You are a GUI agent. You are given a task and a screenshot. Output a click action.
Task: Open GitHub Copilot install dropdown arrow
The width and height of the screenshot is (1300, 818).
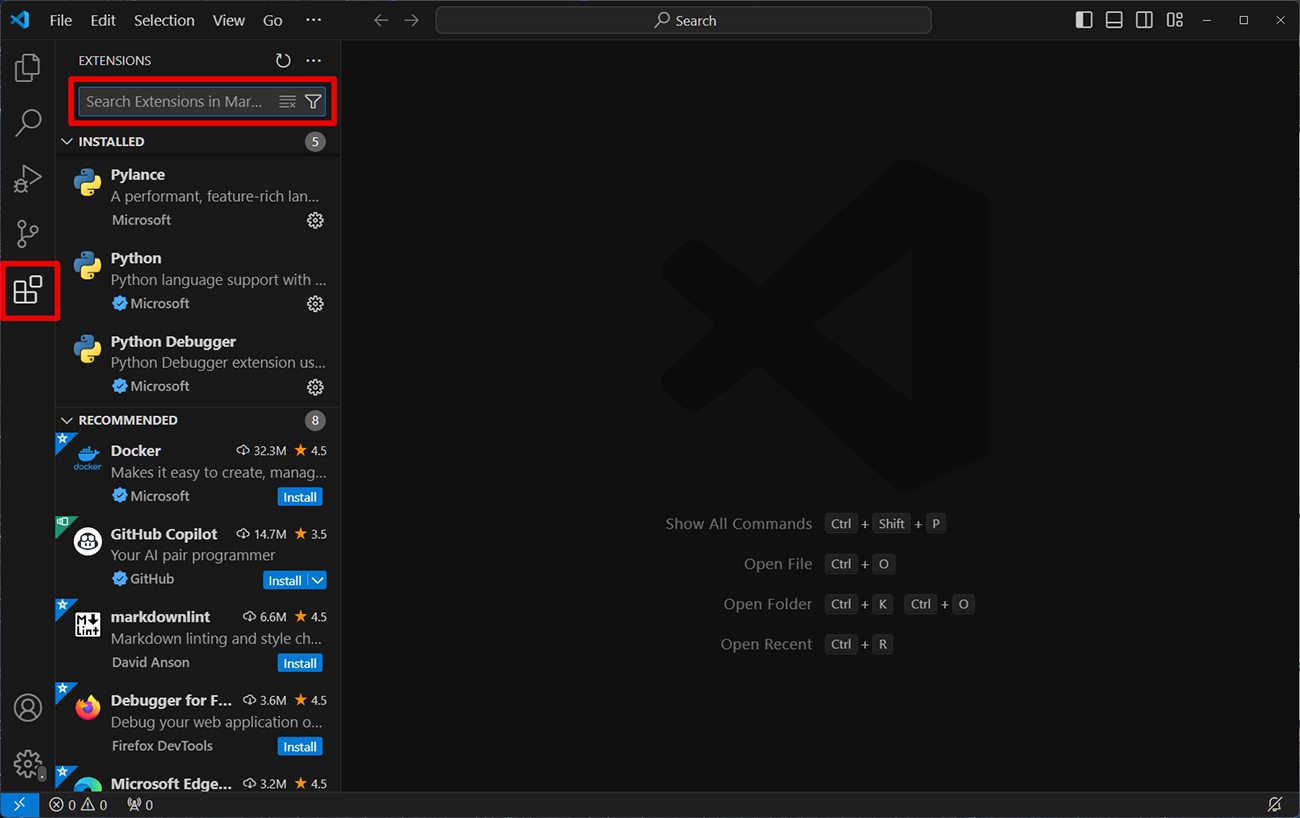tap(317, 580)
